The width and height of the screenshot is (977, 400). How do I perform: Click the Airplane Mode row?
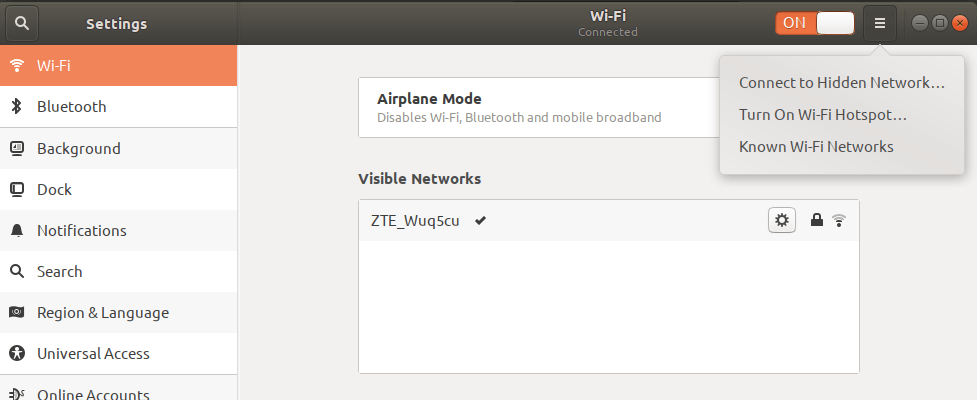tap(540, 108)
